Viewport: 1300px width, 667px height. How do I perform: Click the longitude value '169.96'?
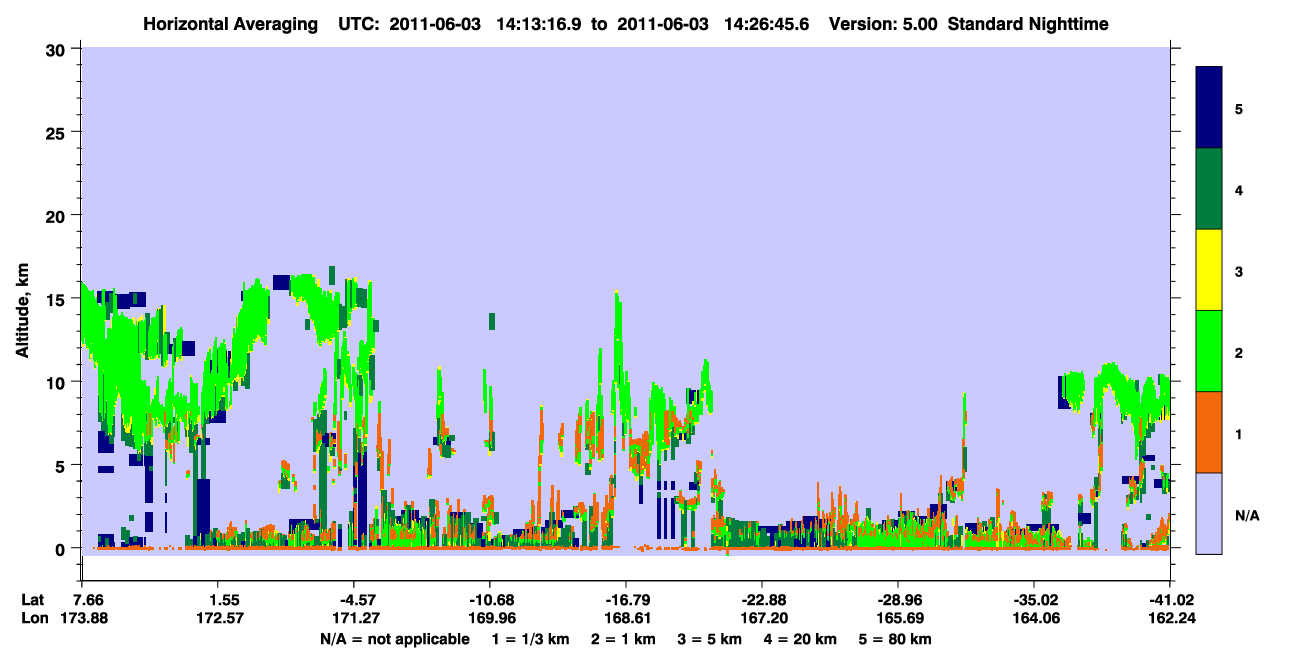pyautogui.click(x=490, y=618)
